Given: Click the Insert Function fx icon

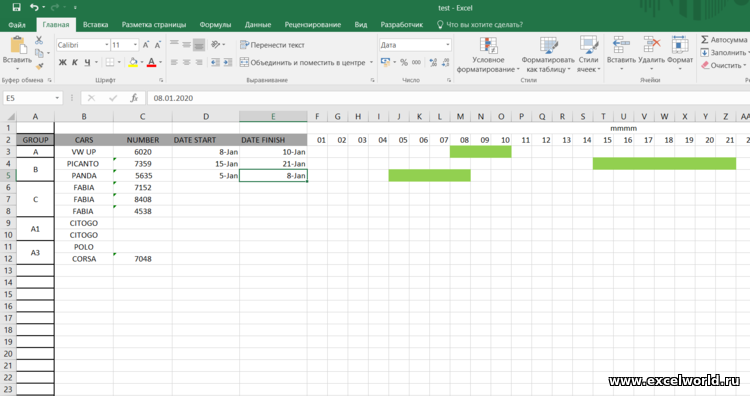Looking at the screenshot, I should coord(134,98).
